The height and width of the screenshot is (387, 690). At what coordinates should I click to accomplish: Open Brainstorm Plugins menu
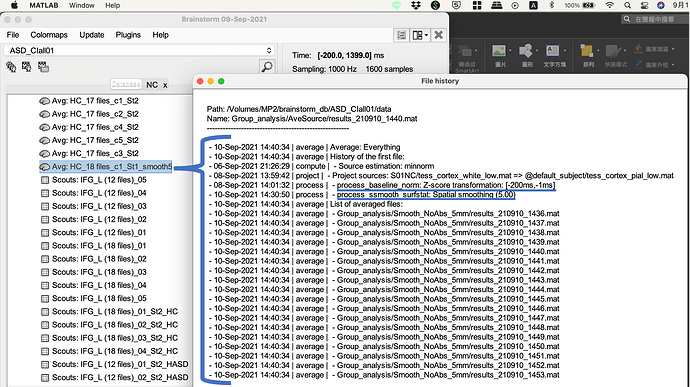point(128,35)
